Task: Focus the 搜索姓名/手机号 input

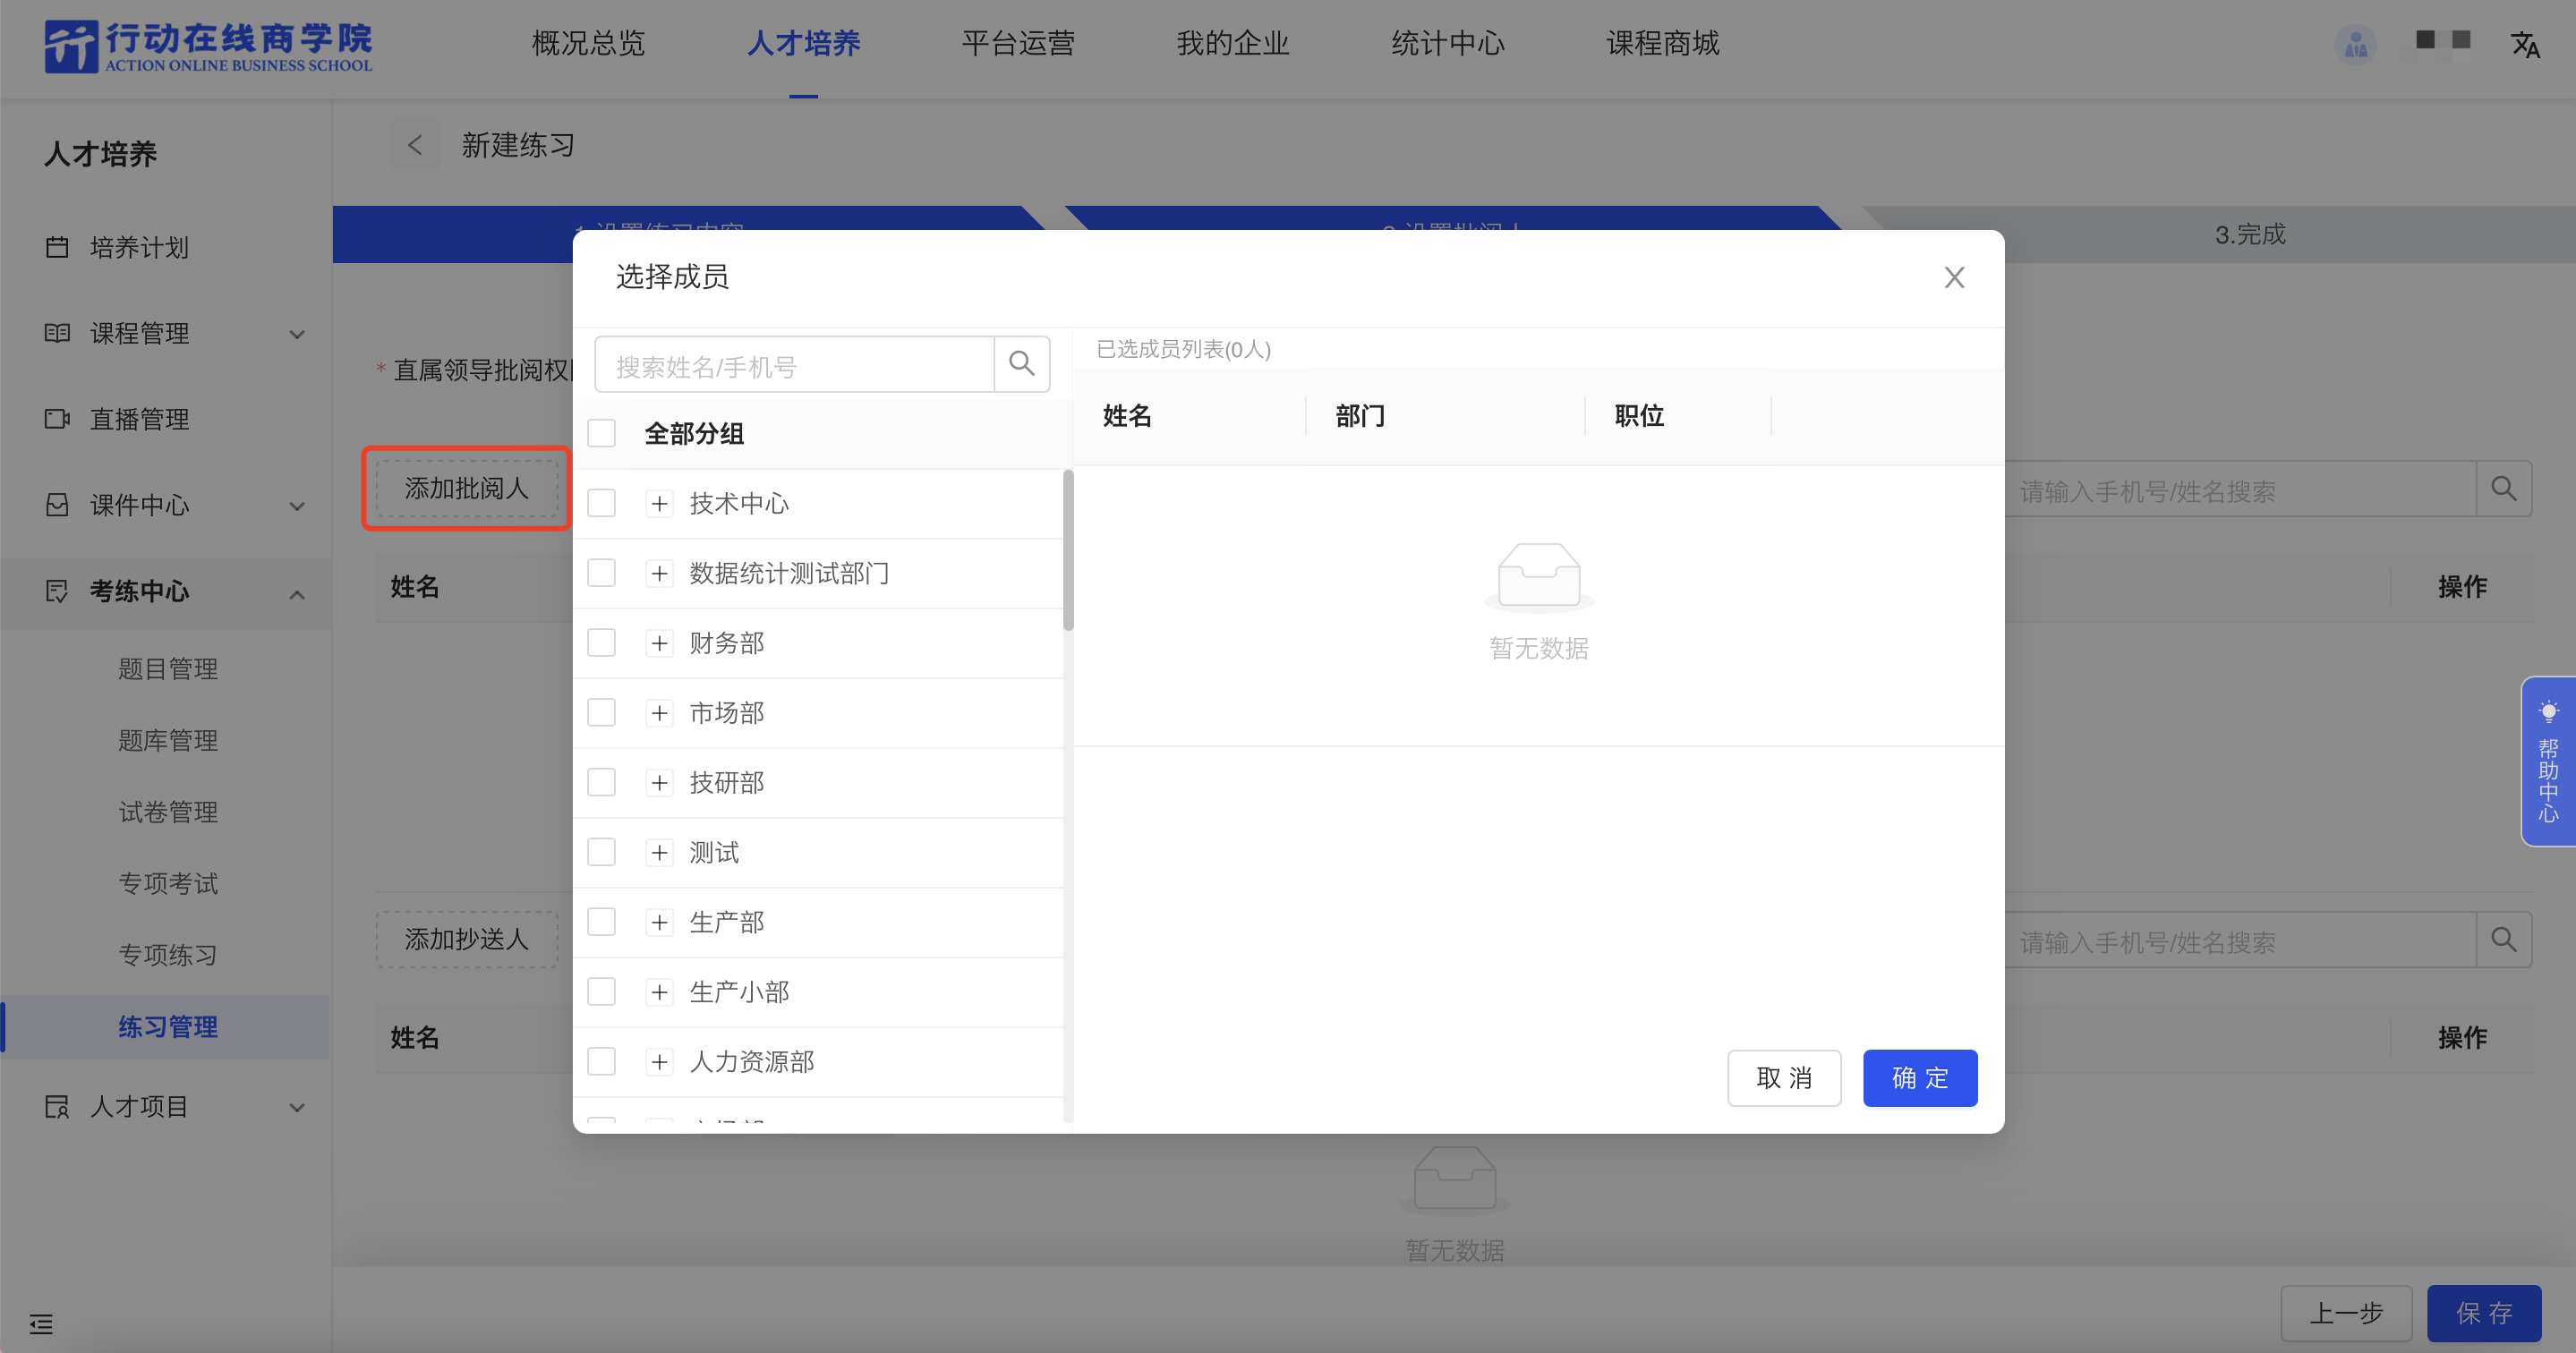Action: [x=794, y=364]
